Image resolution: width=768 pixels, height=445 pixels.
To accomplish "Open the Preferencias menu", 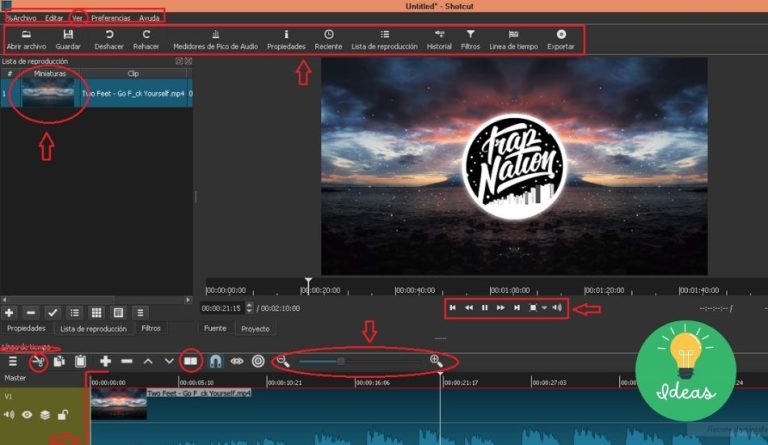I will point(111,18).
